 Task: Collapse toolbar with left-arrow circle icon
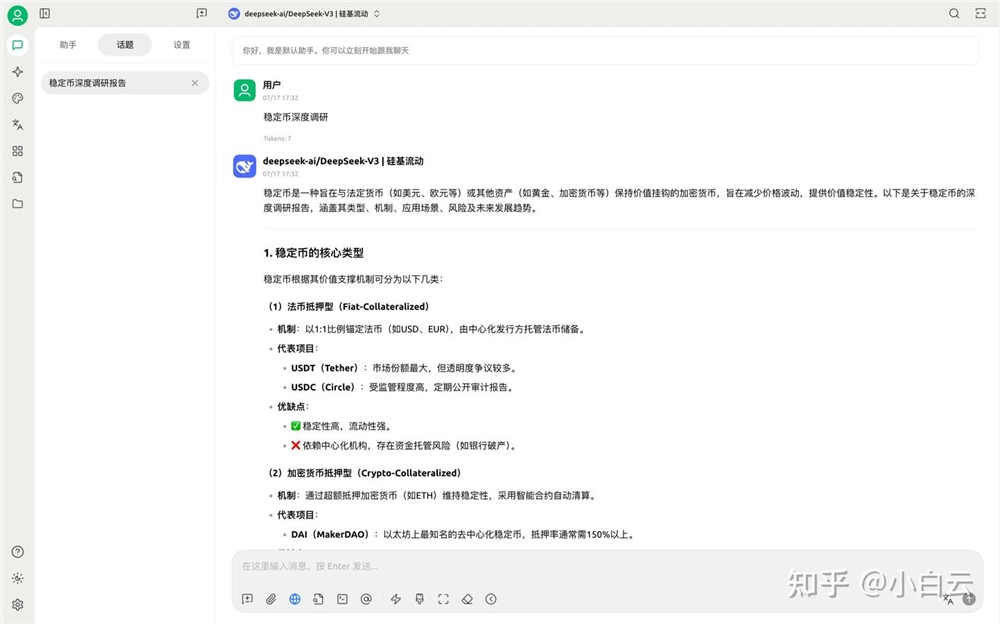click(491, 599)
